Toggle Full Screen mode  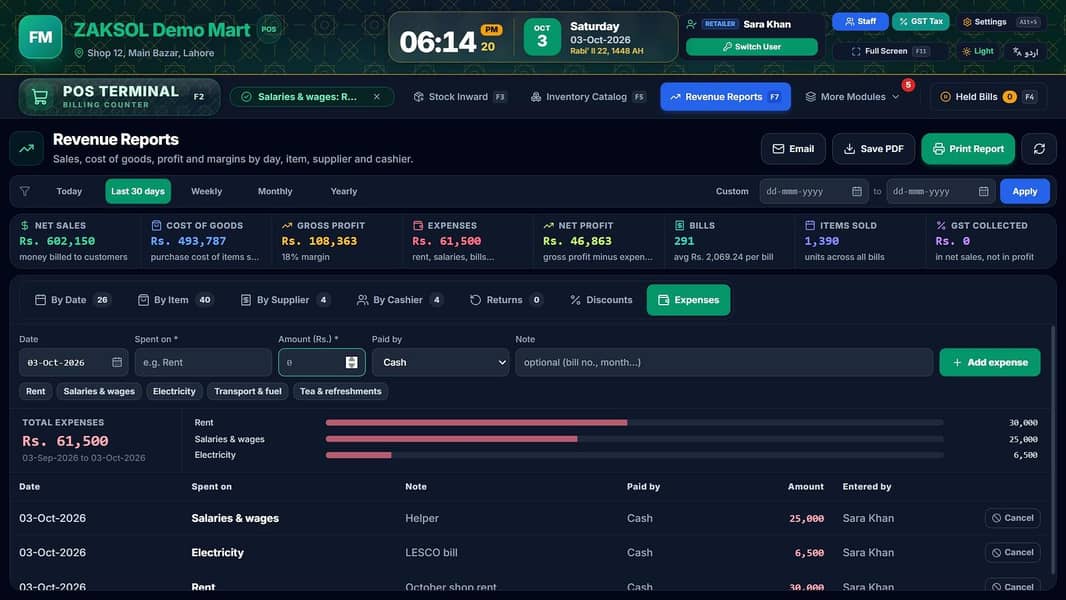(890, 52)
